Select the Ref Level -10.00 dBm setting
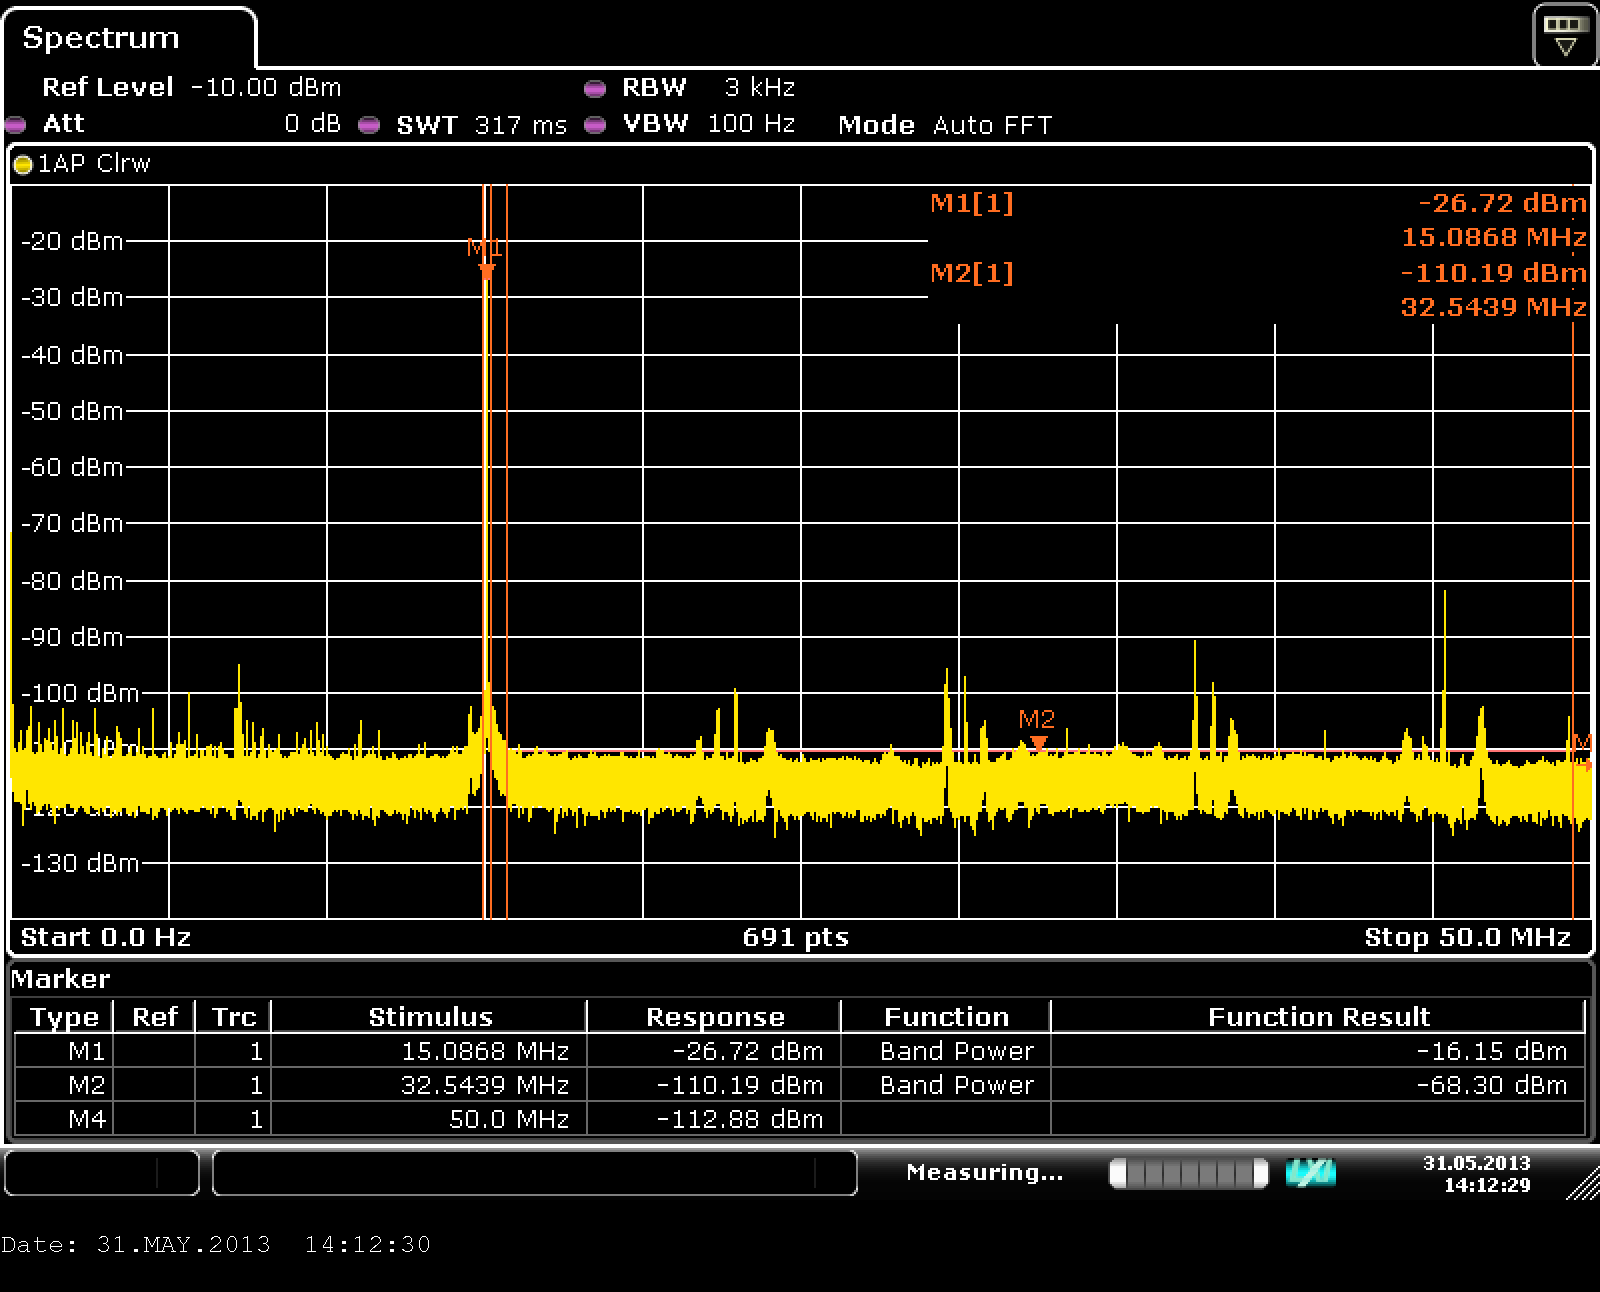The height and width of the screenshot is (1292, 1600). (191, 88)
